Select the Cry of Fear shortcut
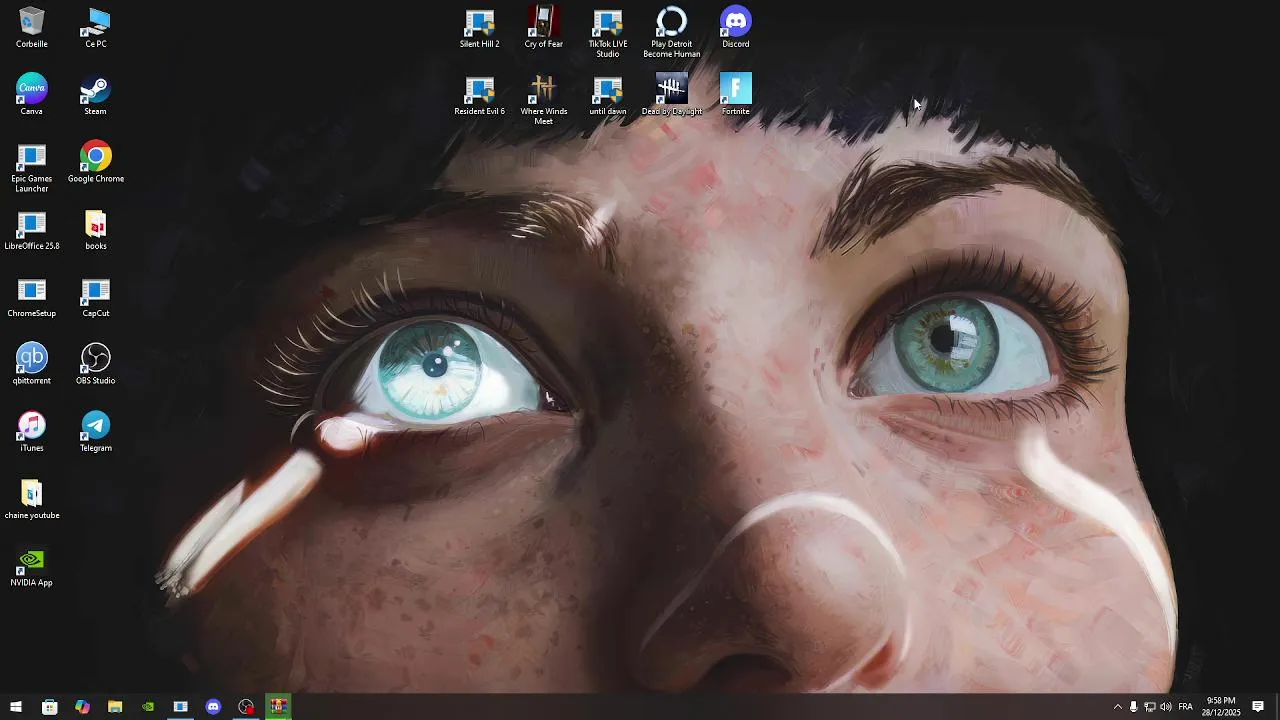The image size is (1280, 720). point(543,28)
